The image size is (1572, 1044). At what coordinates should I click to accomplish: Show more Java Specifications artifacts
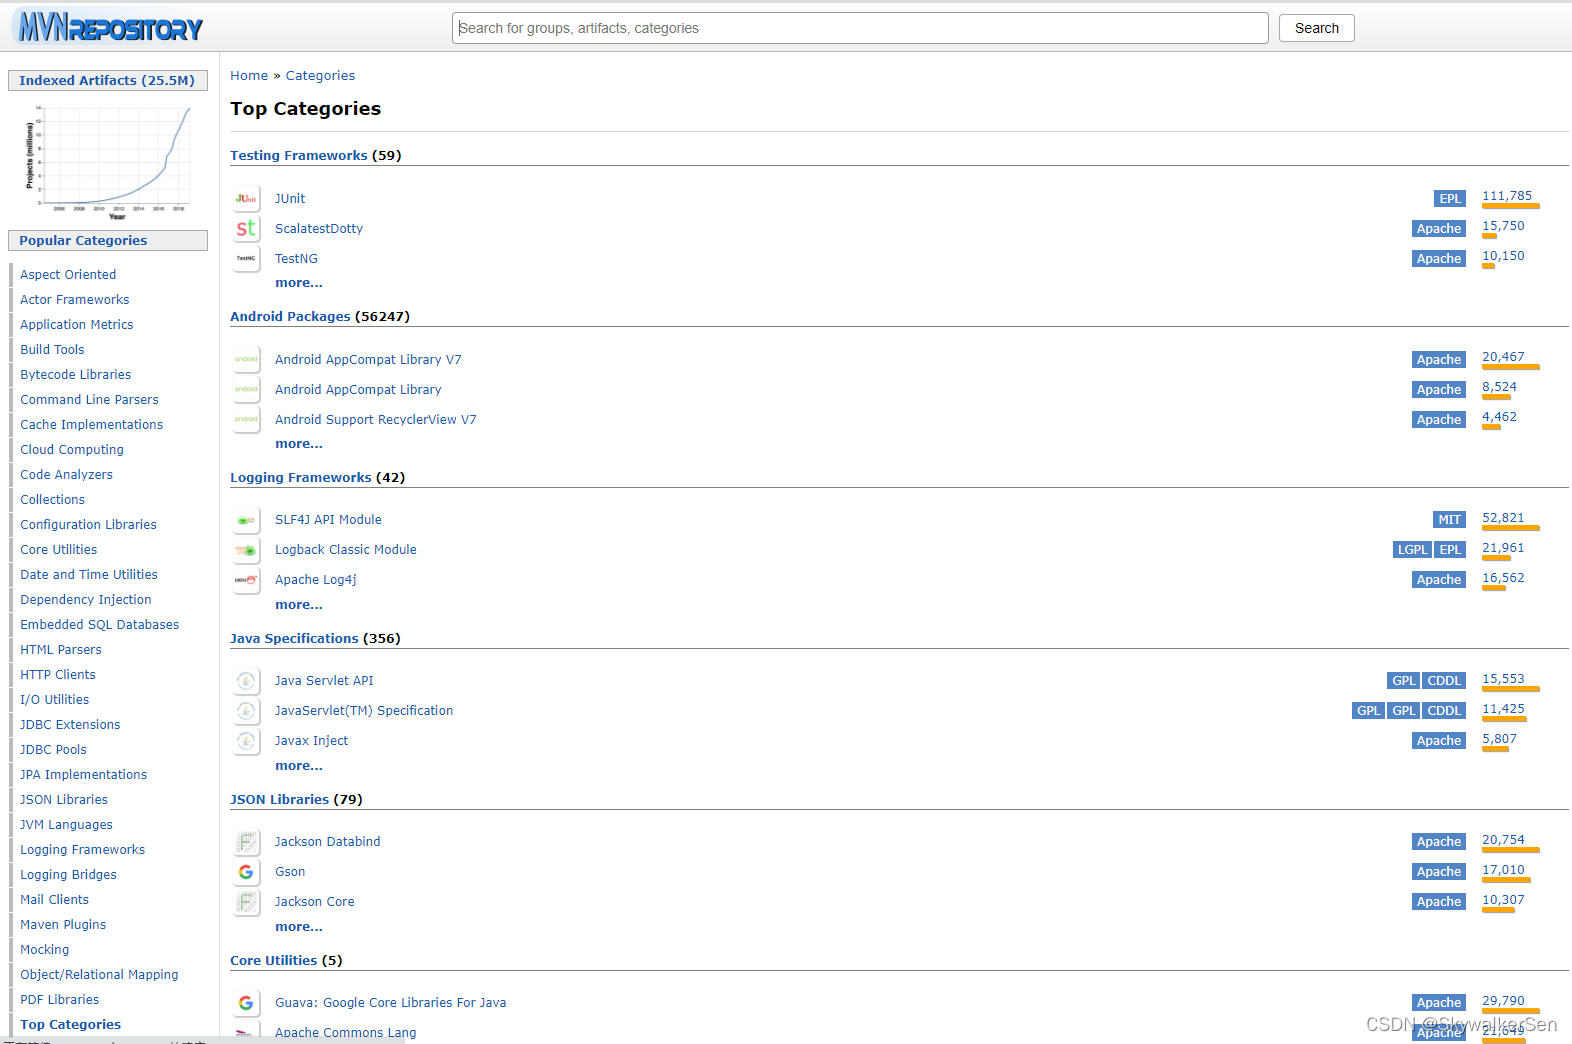299,766
